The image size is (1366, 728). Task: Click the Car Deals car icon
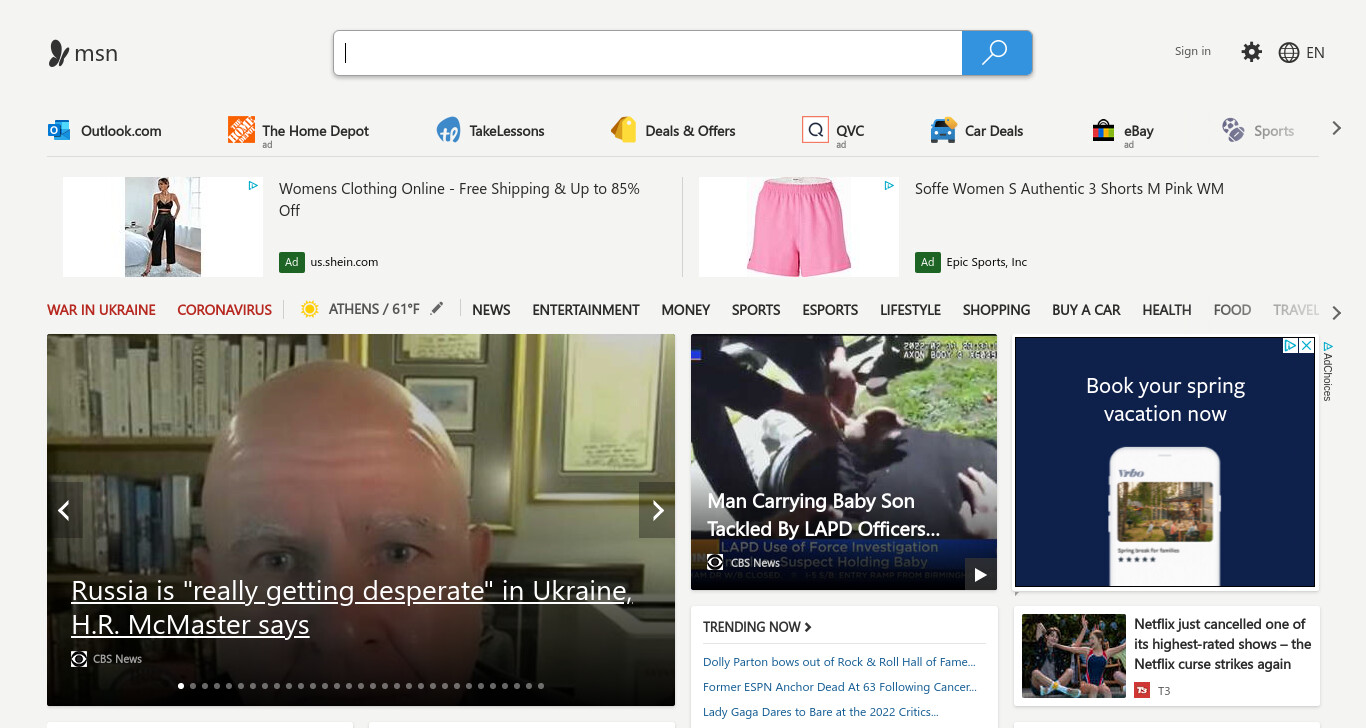click(x=943, y=130)
